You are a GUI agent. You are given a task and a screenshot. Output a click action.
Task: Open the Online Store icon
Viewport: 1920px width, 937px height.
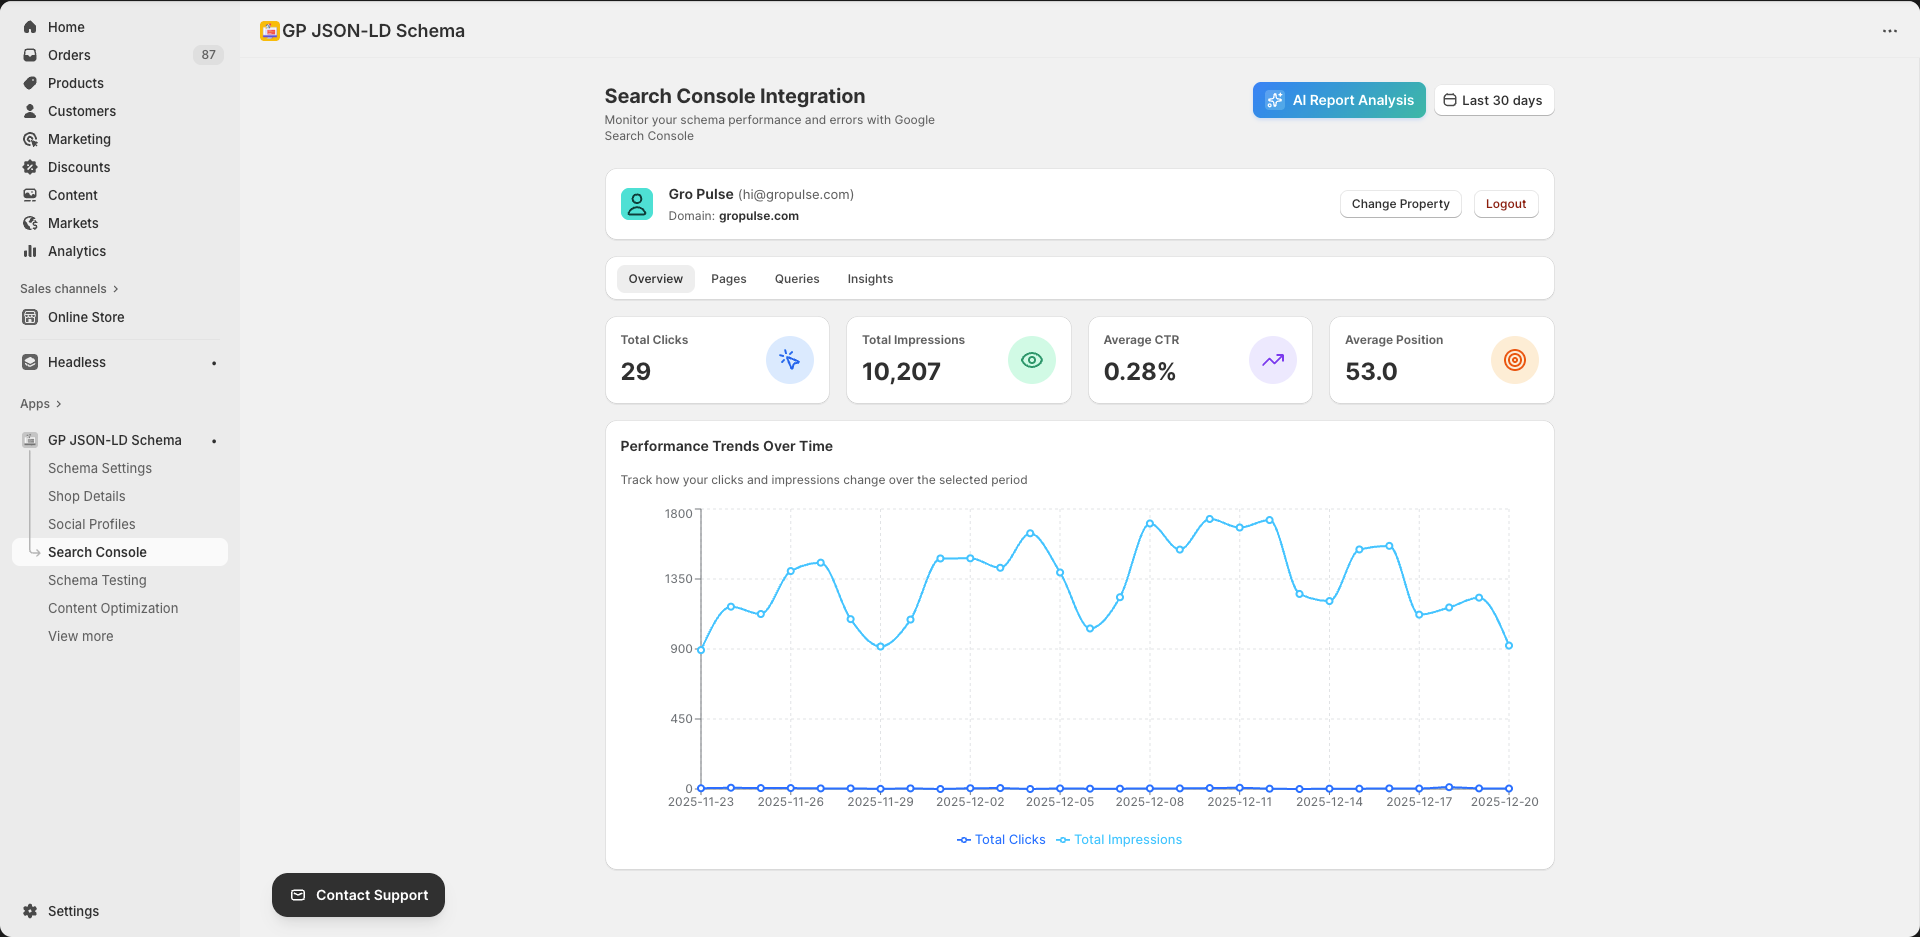[x=30, y=317]
